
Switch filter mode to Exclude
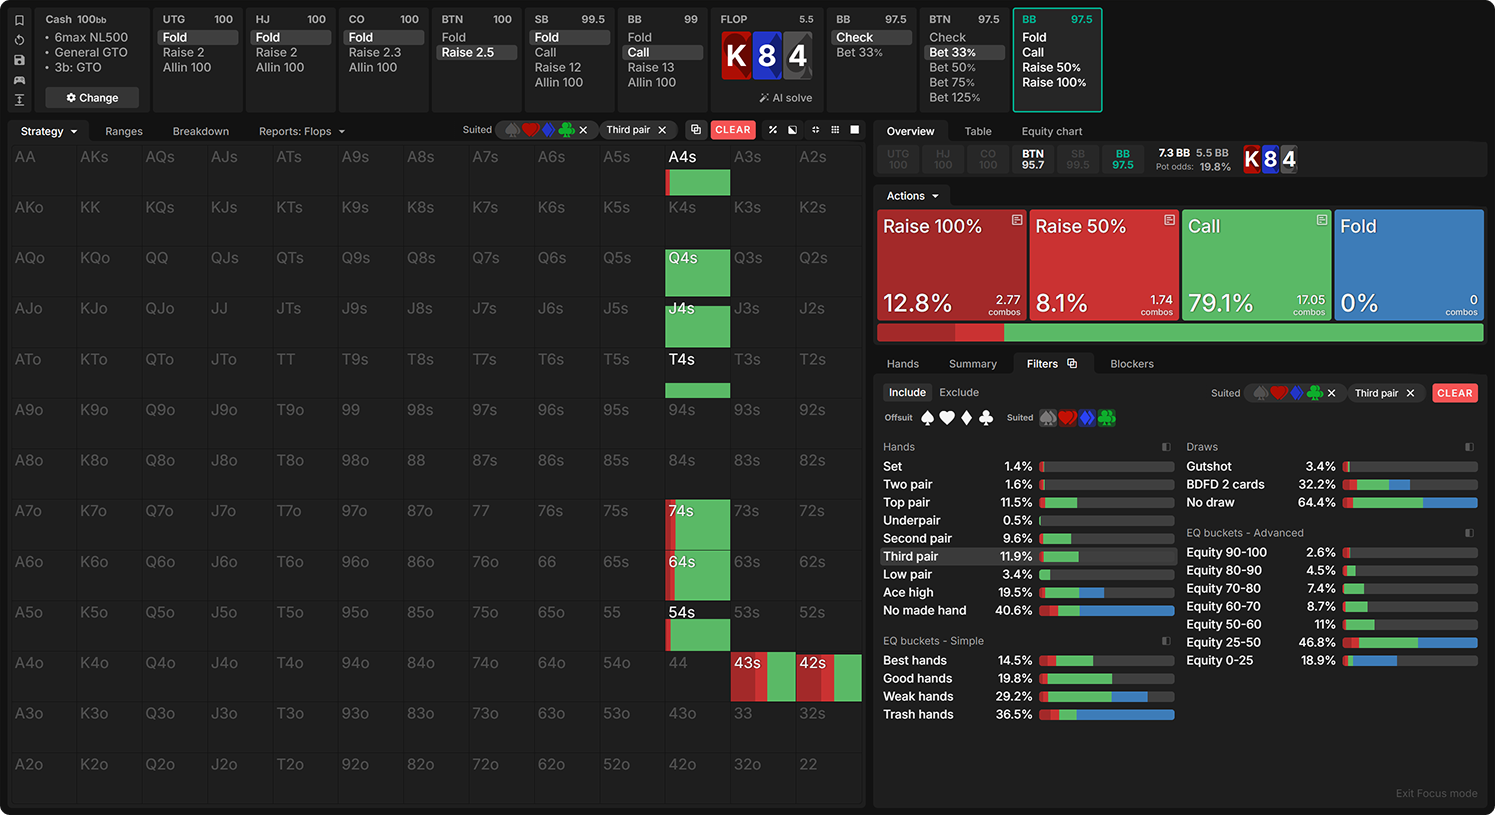click(959, 393)
